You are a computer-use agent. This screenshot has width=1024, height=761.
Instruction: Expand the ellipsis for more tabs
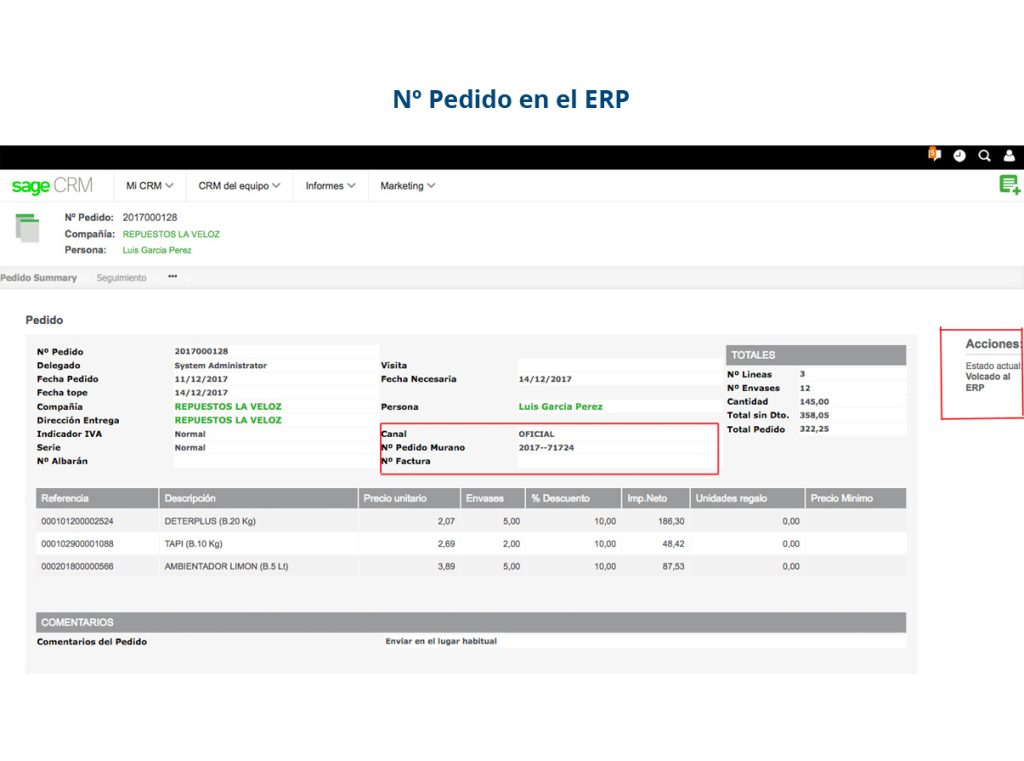pyautogui.click(x=175, y=278)
